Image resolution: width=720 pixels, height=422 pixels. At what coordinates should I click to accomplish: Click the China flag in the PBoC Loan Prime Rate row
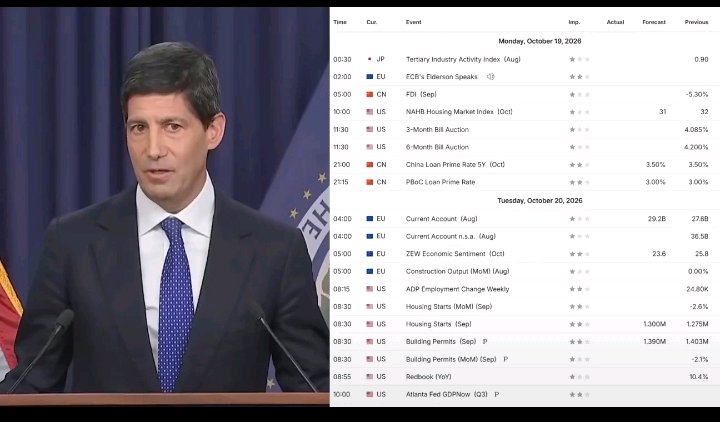pyautogui.click(x=370, y=182)
